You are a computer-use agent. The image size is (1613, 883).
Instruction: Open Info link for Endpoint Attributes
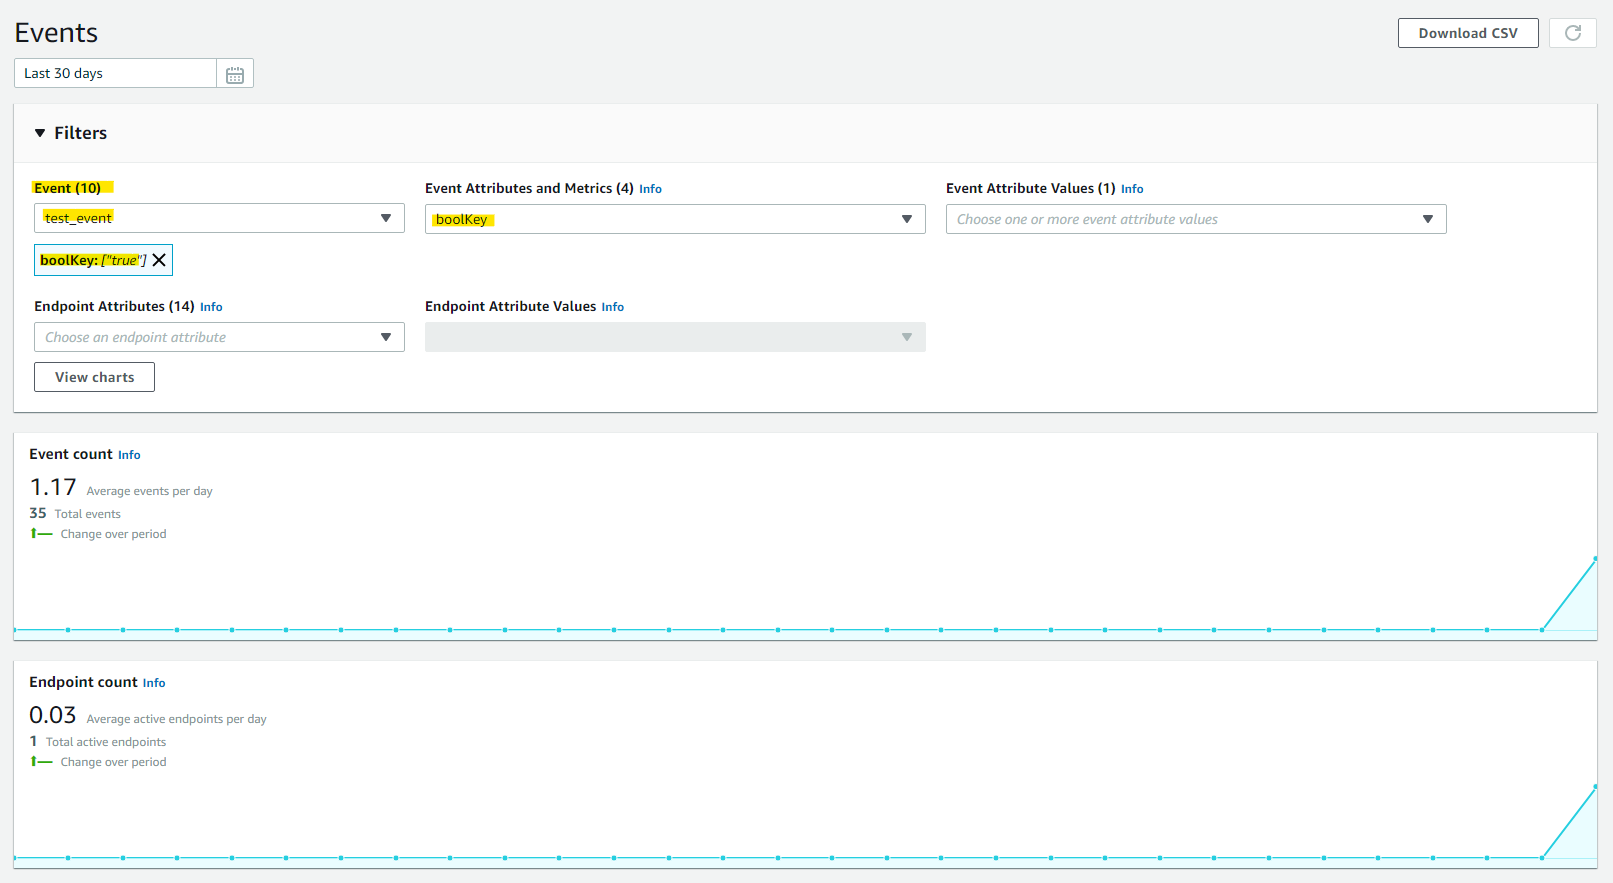(x=211, y=307)
